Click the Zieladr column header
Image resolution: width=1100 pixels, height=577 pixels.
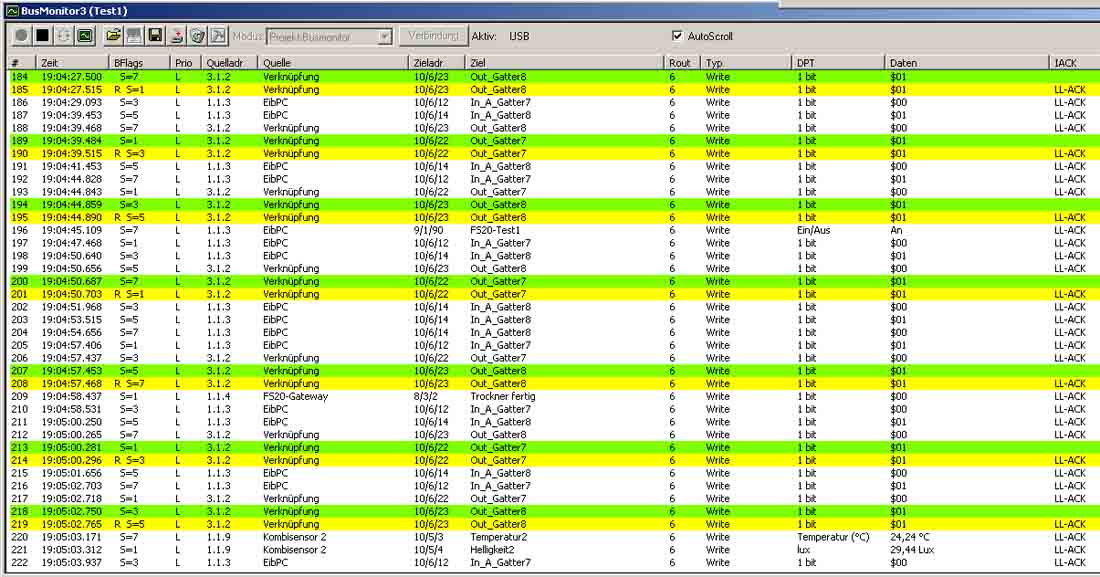click(x=437, y=63)
